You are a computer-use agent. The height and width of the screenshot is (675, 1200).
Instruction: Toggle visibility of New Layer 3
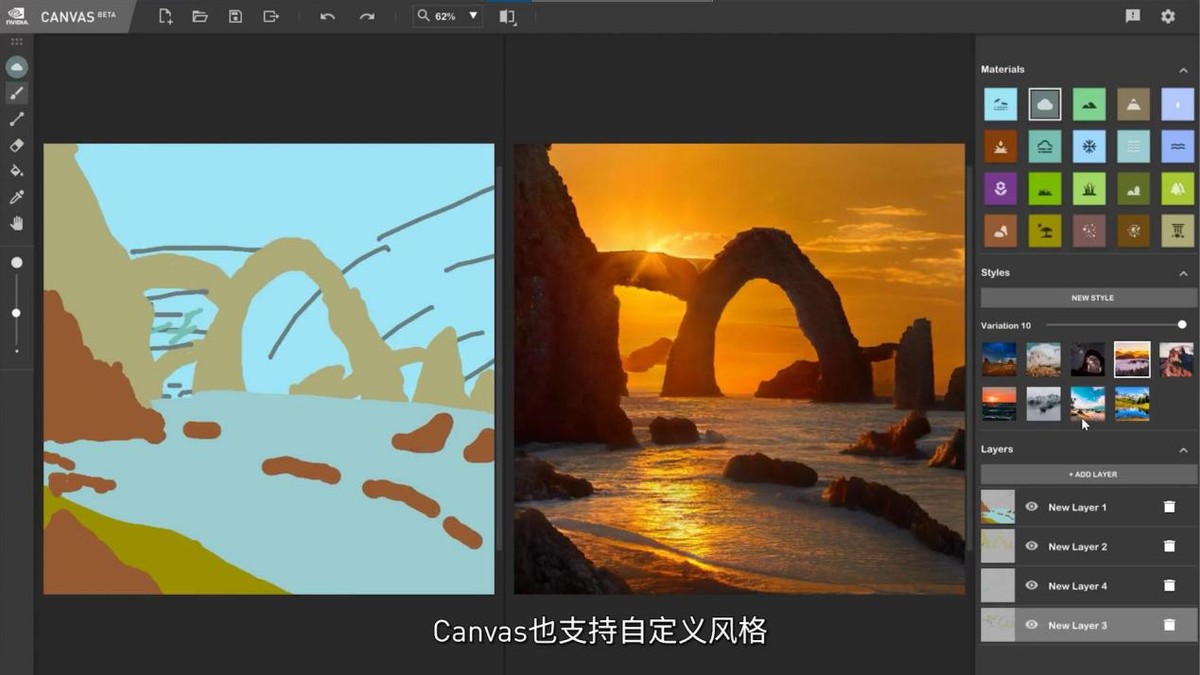pyautogui.click(x=1031, y=625)
